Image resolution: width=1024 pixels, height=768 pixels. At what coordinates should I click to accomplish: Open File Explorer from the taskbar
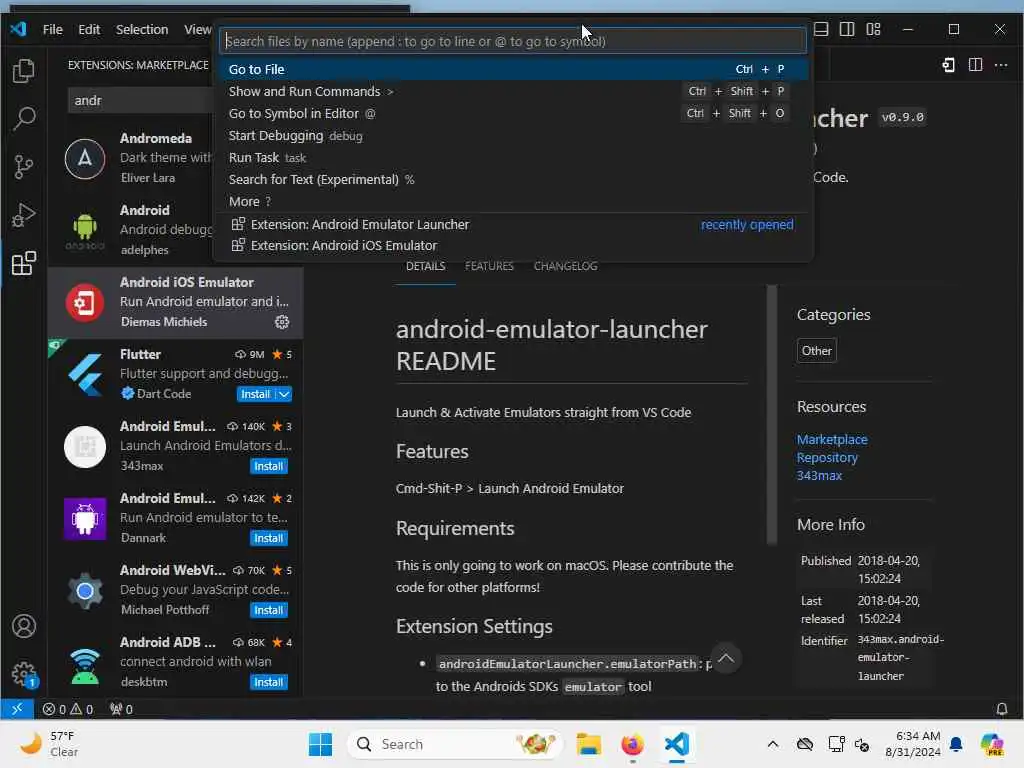588,744
